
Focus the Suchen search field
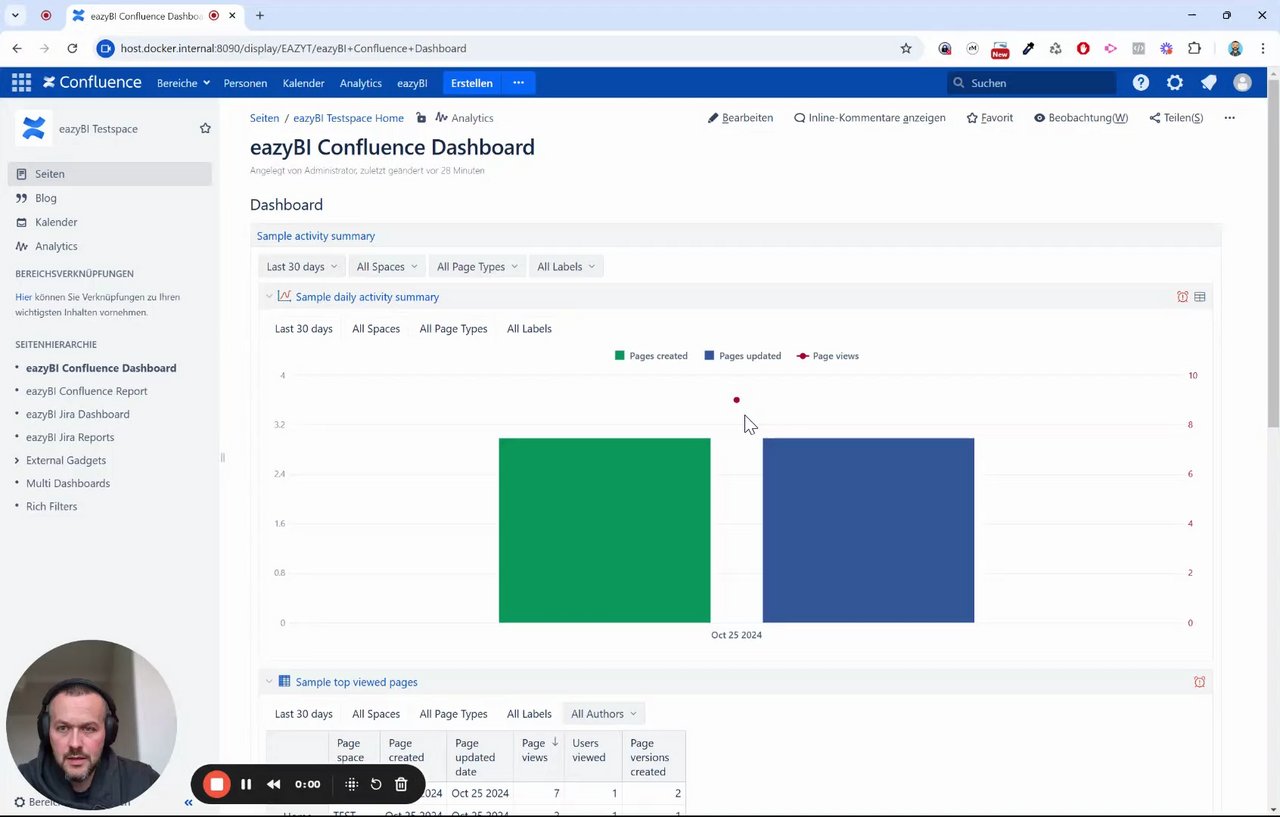1031,83
